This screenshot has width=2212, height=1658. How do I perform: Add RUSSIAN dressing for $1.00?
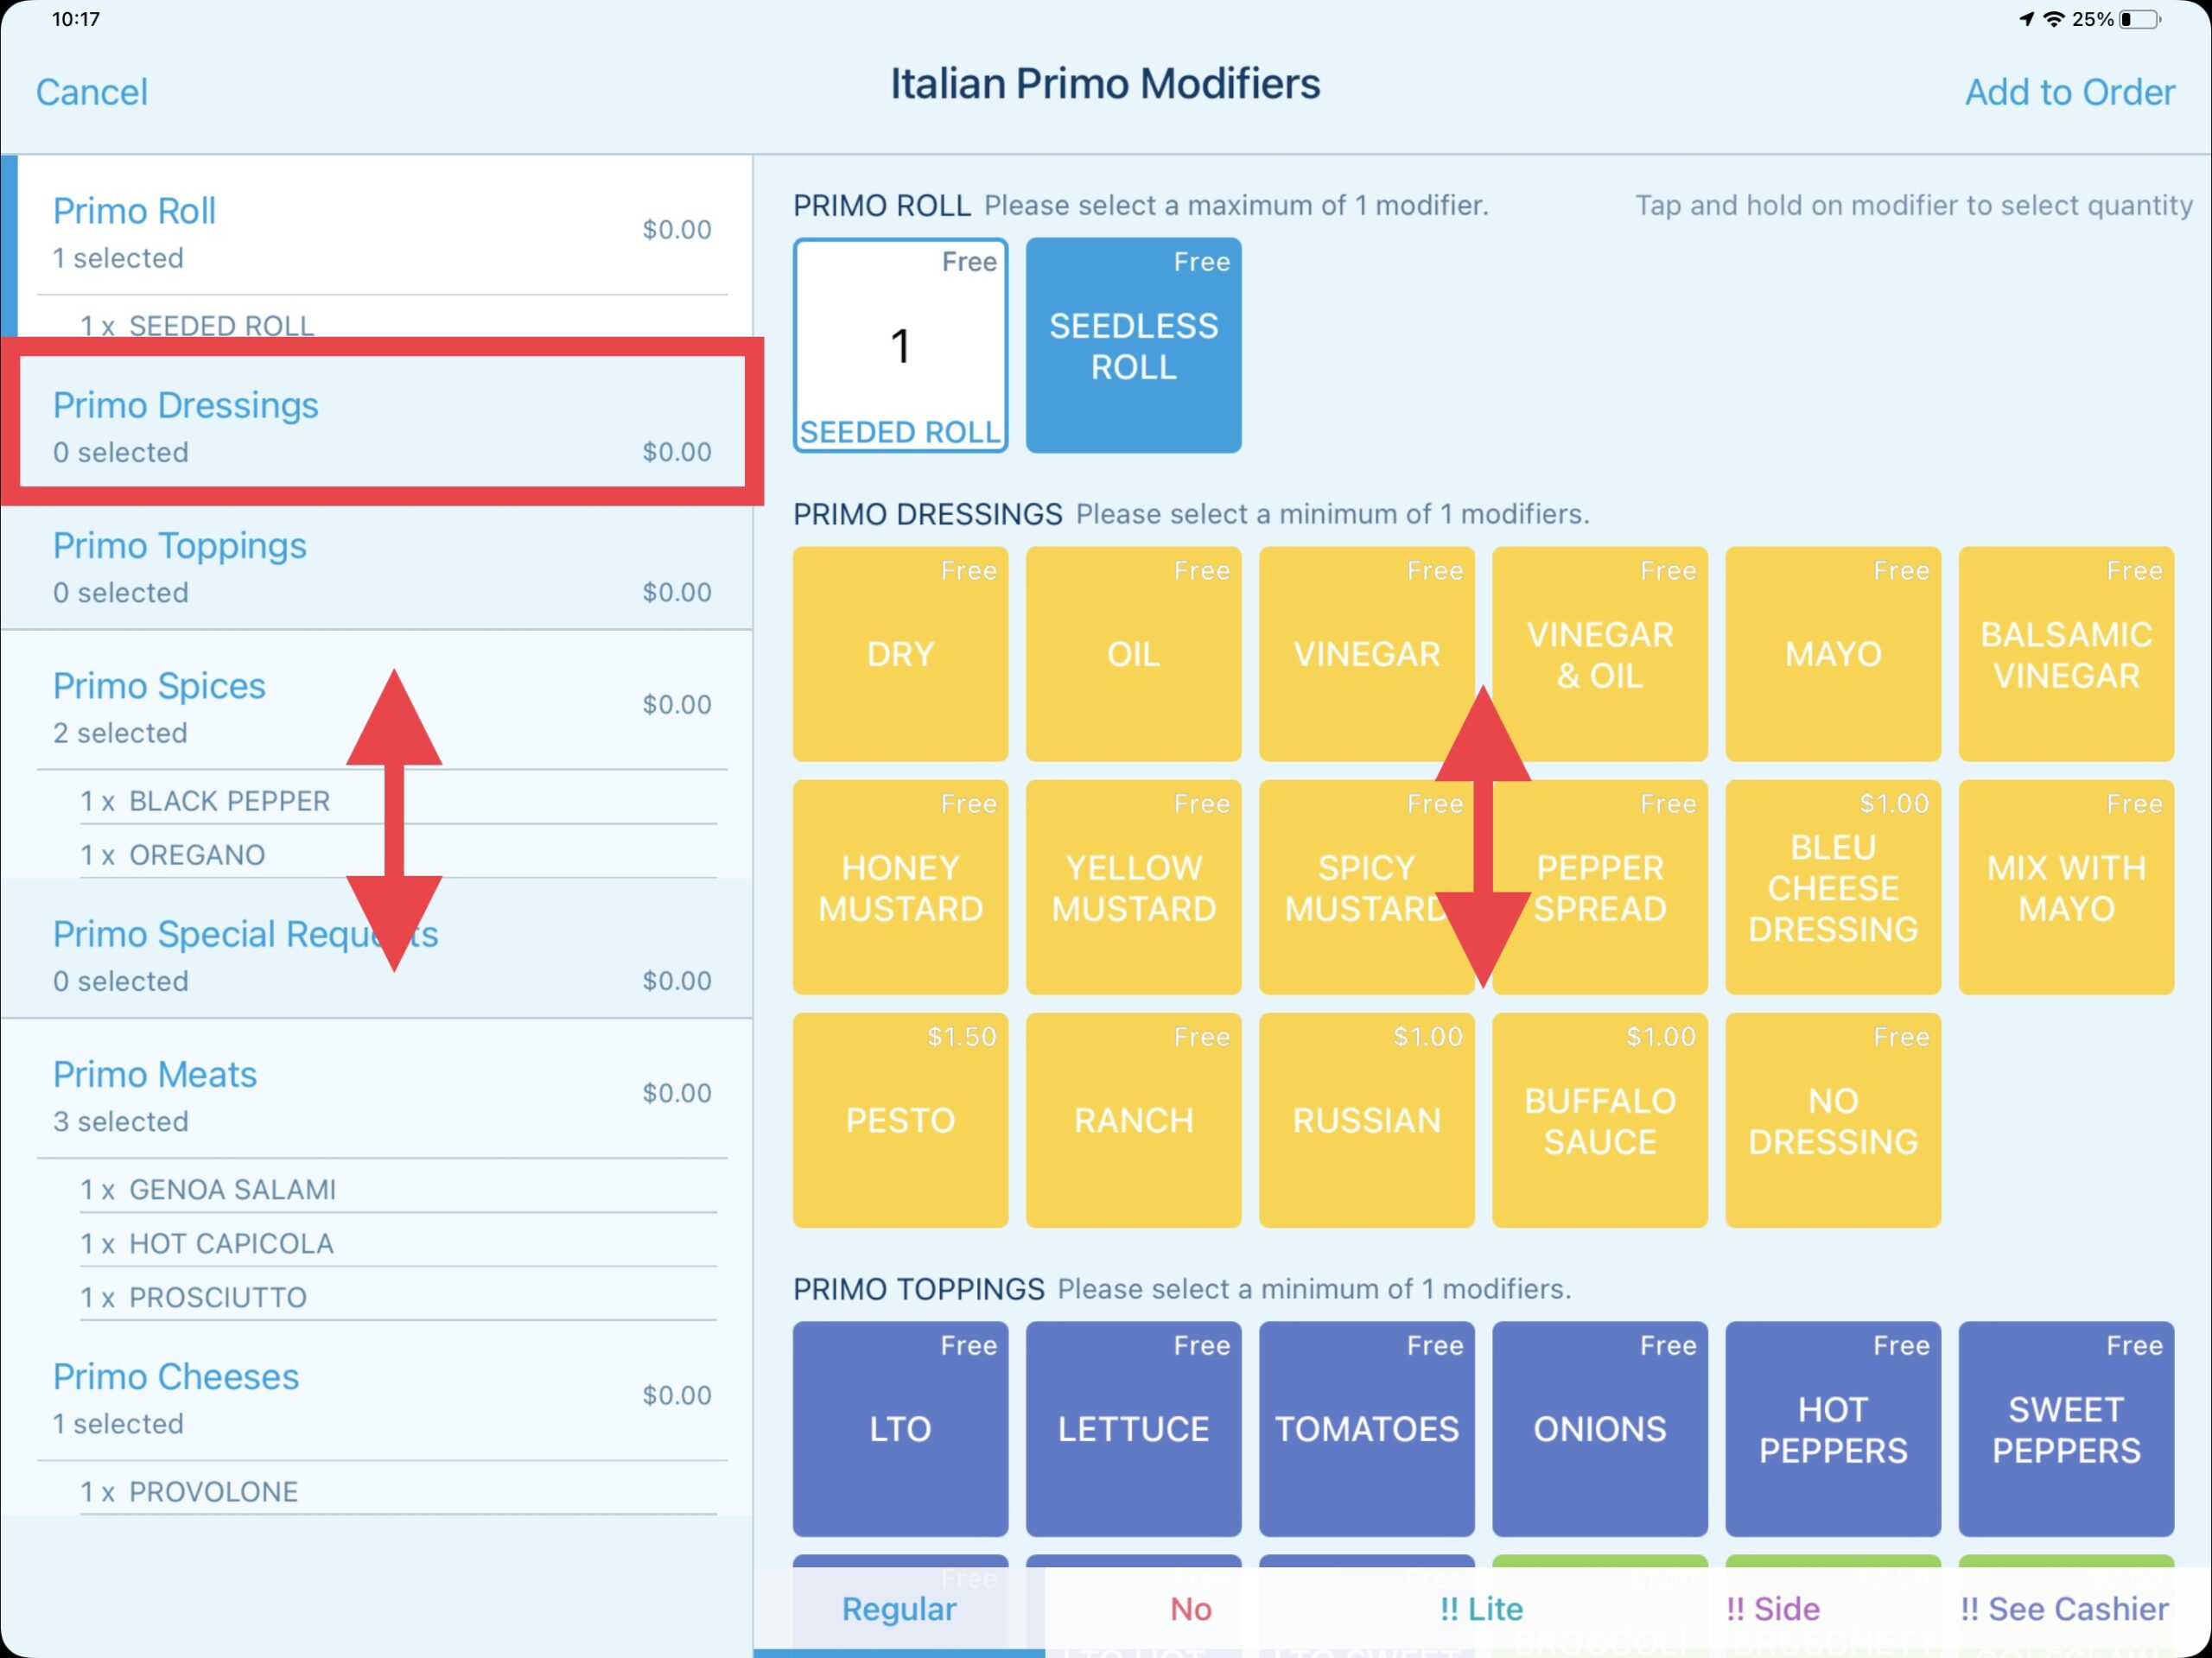[x=1366, y=1119]
